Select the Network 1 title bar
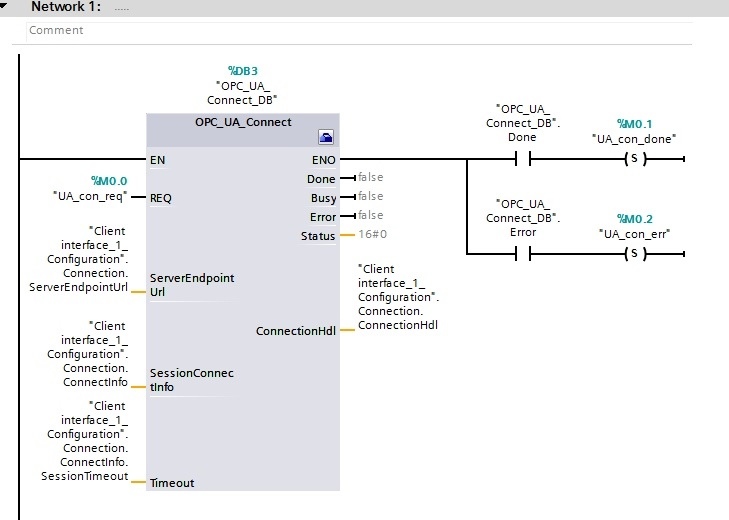The image size is (729, 520). [364, 7]
